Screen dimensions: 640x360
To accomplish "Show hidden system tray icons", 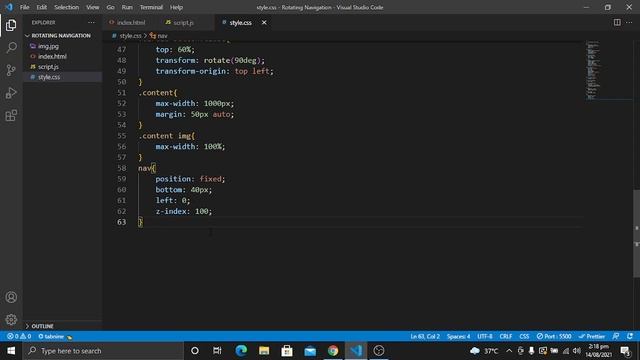I will 509,351.
